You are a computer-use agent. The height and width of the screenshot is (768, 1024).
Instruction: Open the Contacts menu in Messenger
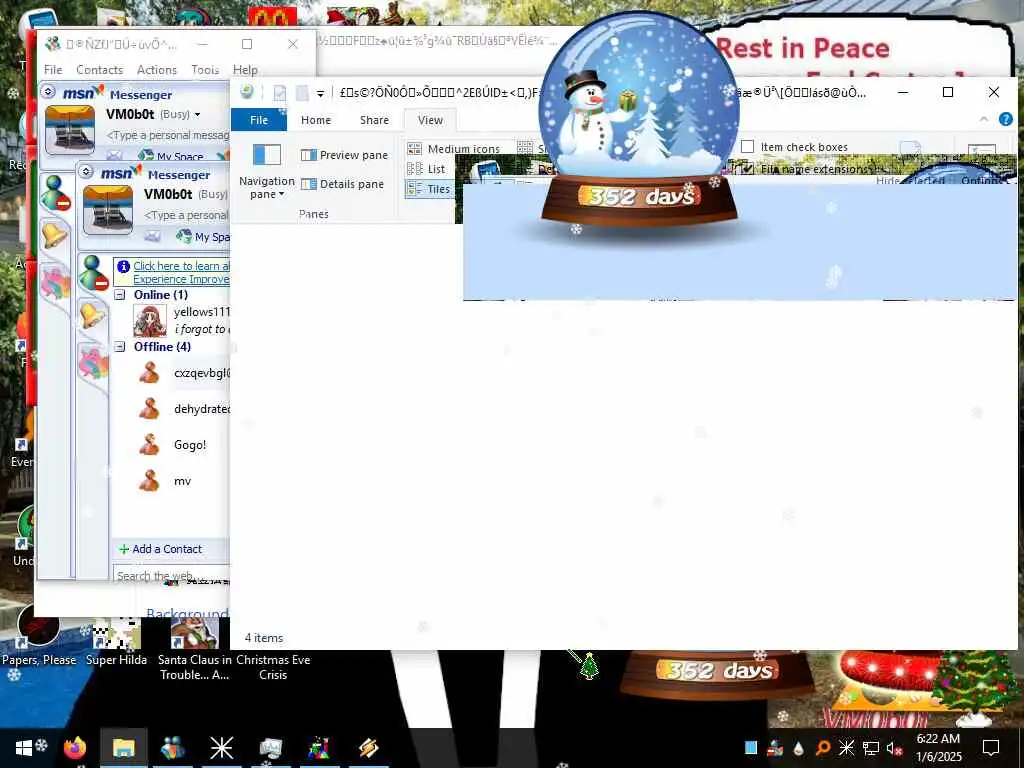(99, 69)
